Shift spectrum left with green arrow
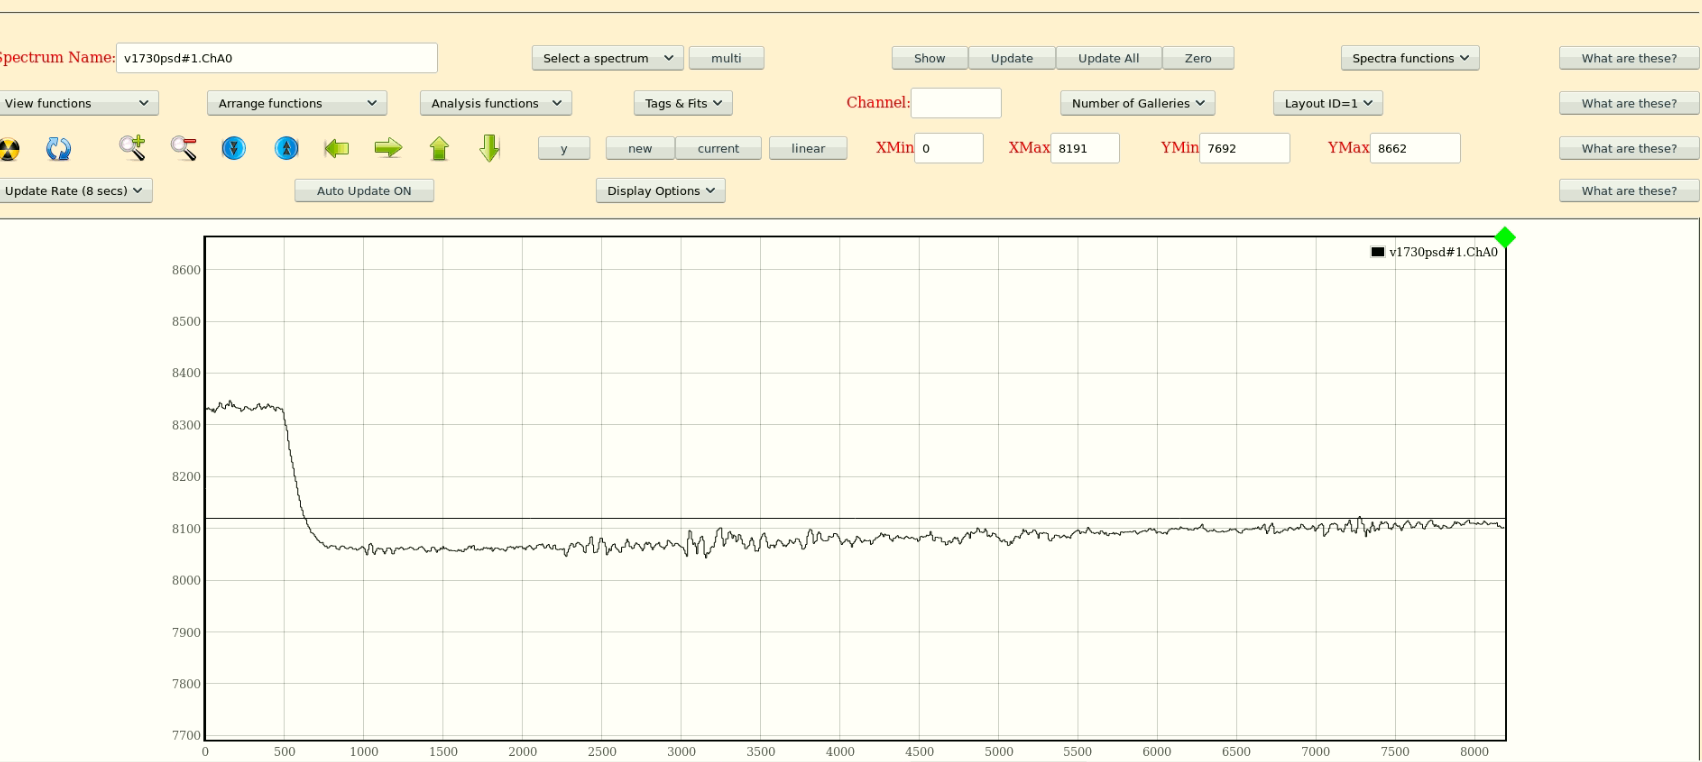 coord(337,149)
